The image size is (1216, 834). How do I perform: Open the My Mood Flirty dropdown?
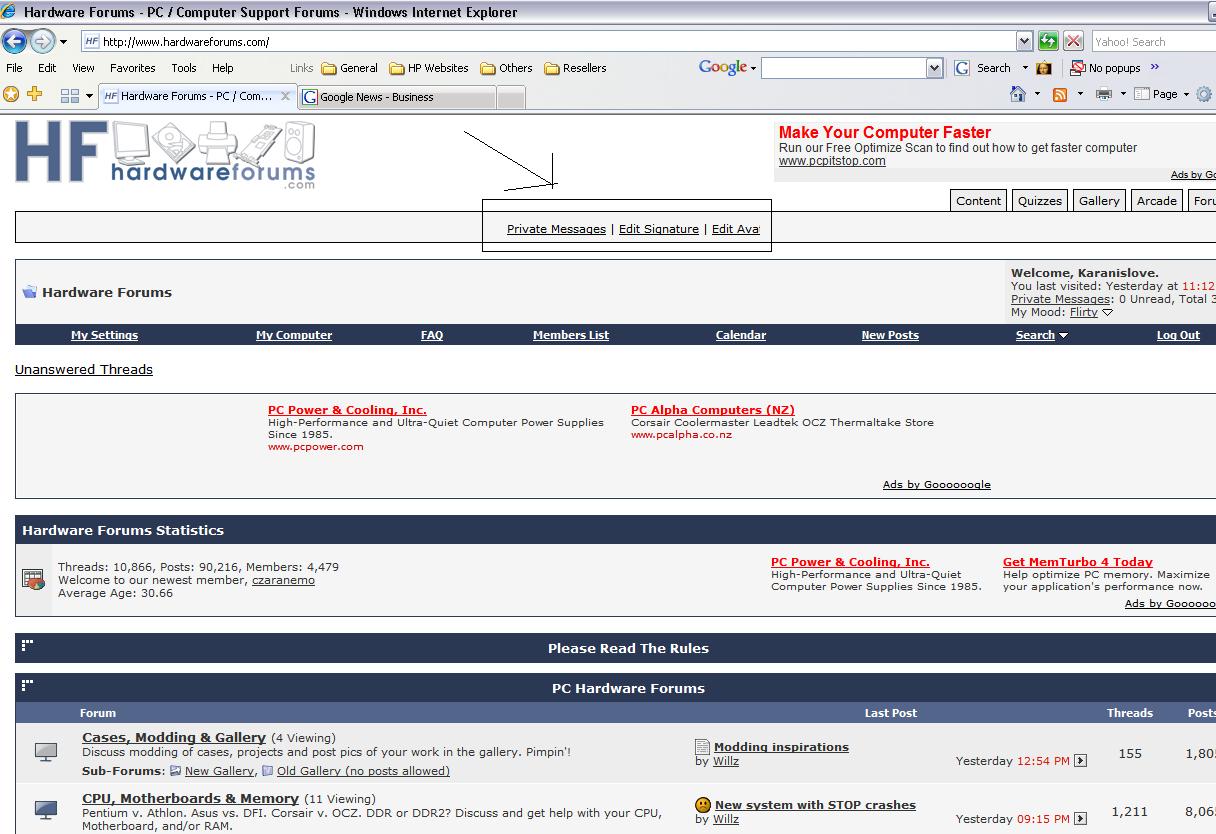click(1090, 312)
